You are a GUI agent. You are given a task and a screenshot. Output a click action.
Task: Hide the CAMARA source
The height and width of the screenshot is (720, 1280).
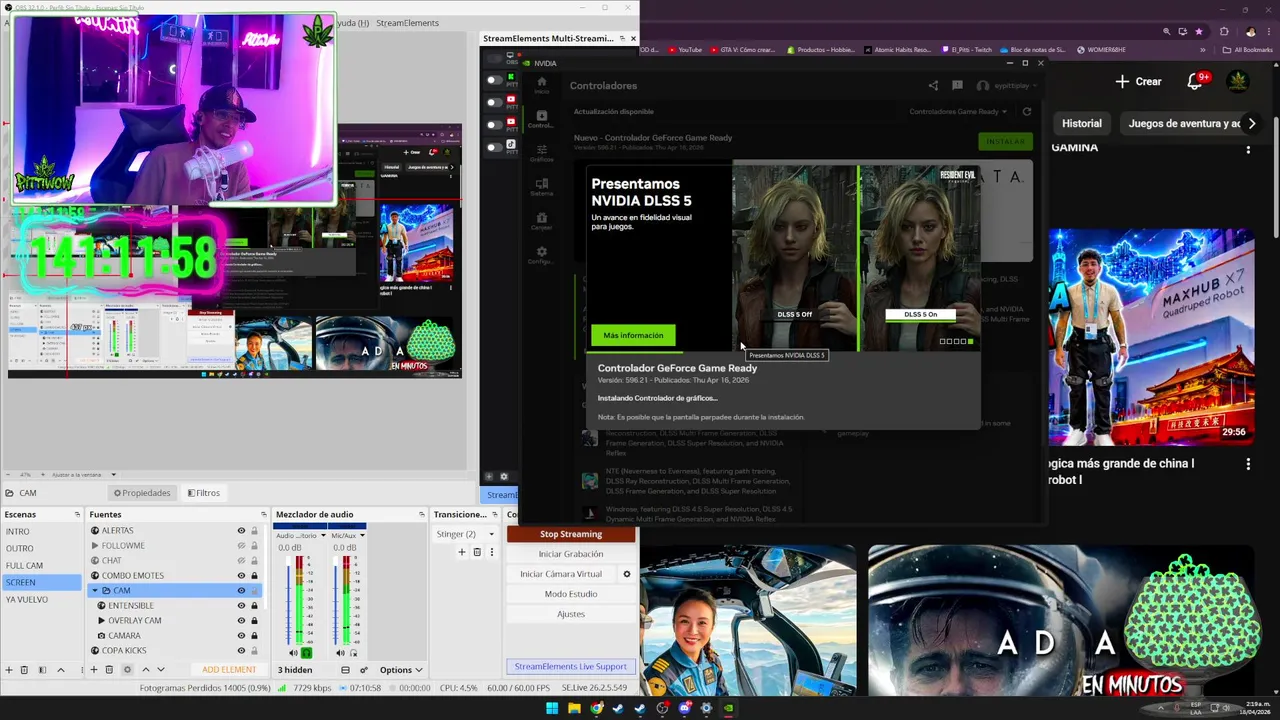tap(241, 636)
